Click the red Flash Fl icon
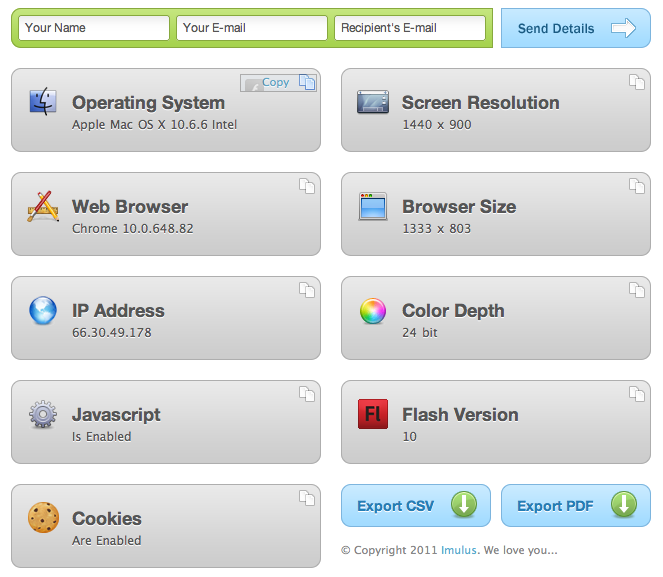 tap(373, 414)
